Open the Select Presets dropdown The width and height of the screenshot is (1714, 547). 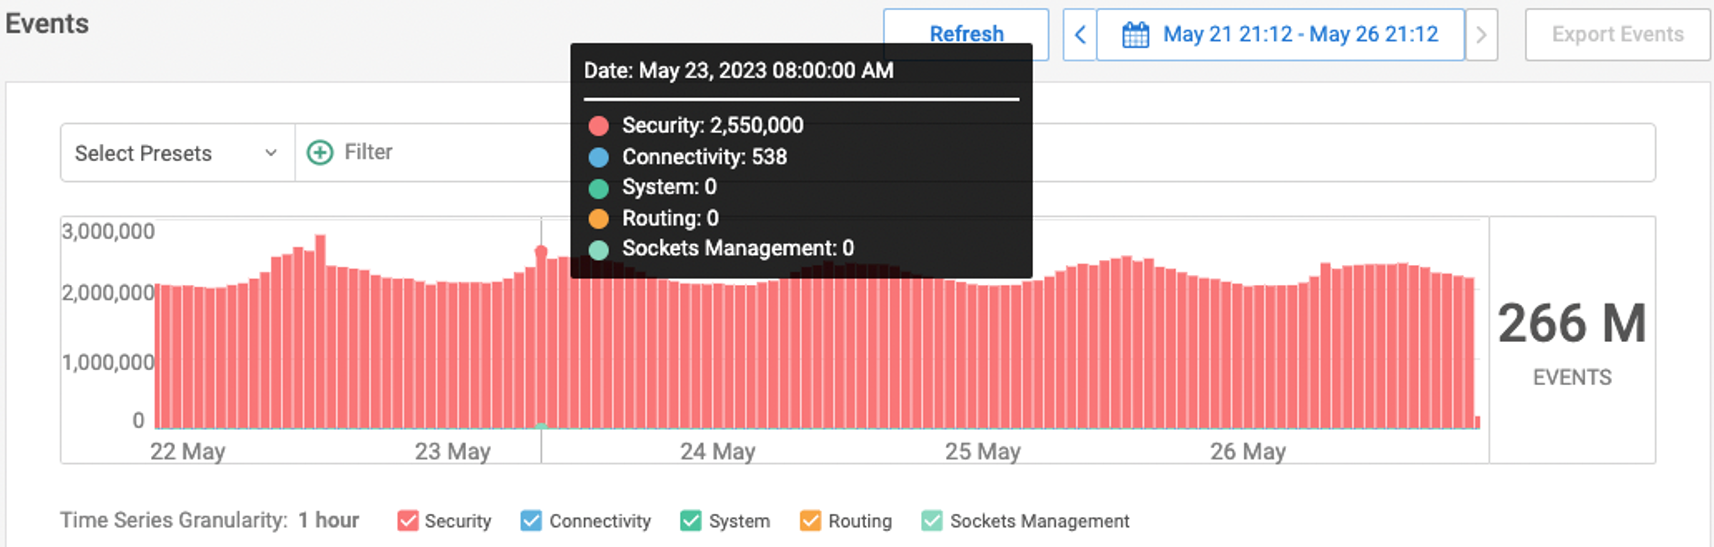(177, 153)
